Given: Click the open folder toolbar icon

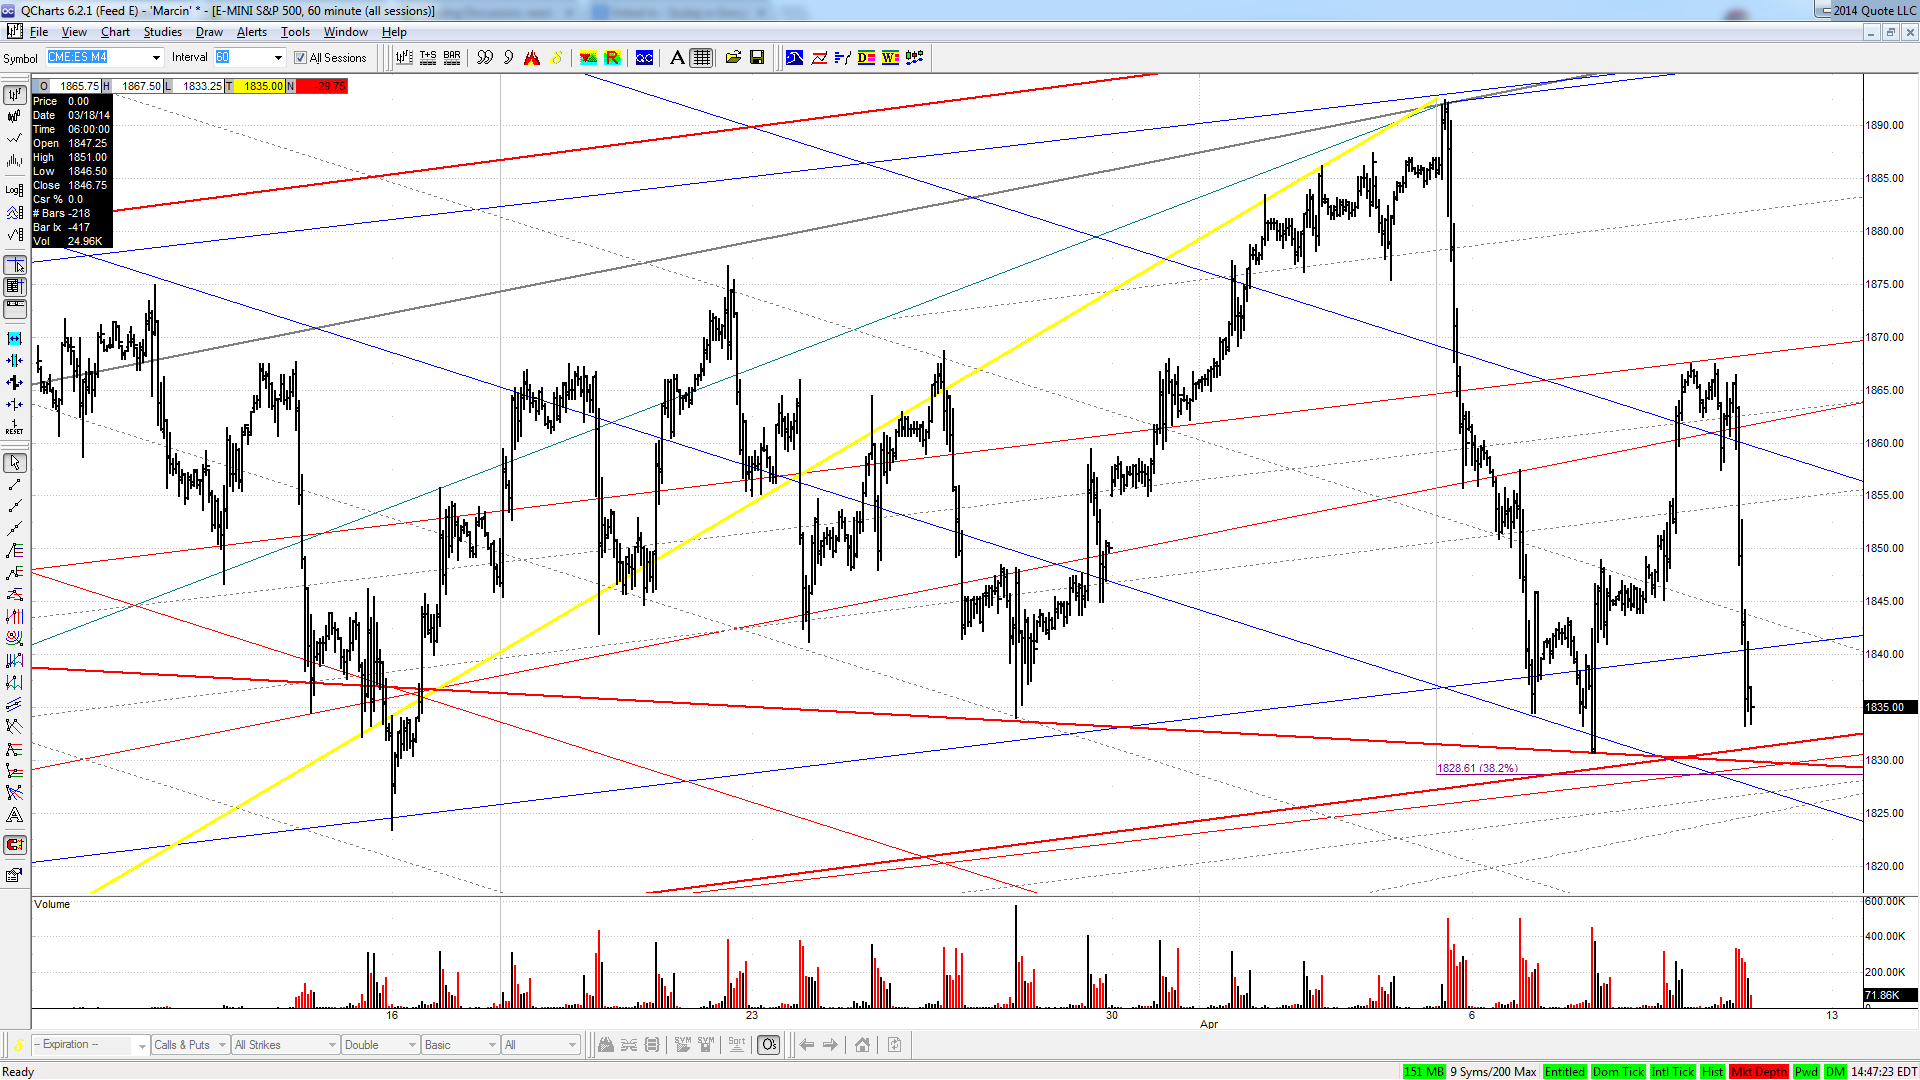Looking at the screenshot, I should [x=733, y=58].
